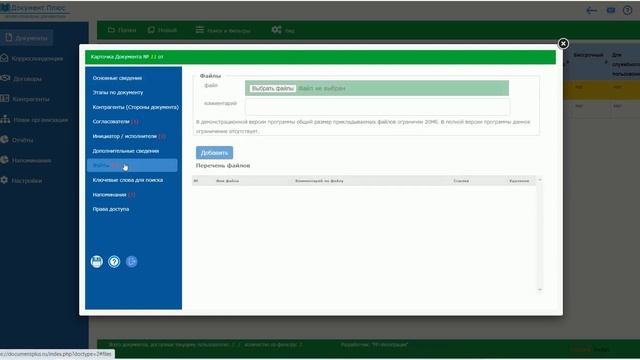Click the Выбрать файлы button
This screenshot has width=640, height=360.
(x=273, y=88)
